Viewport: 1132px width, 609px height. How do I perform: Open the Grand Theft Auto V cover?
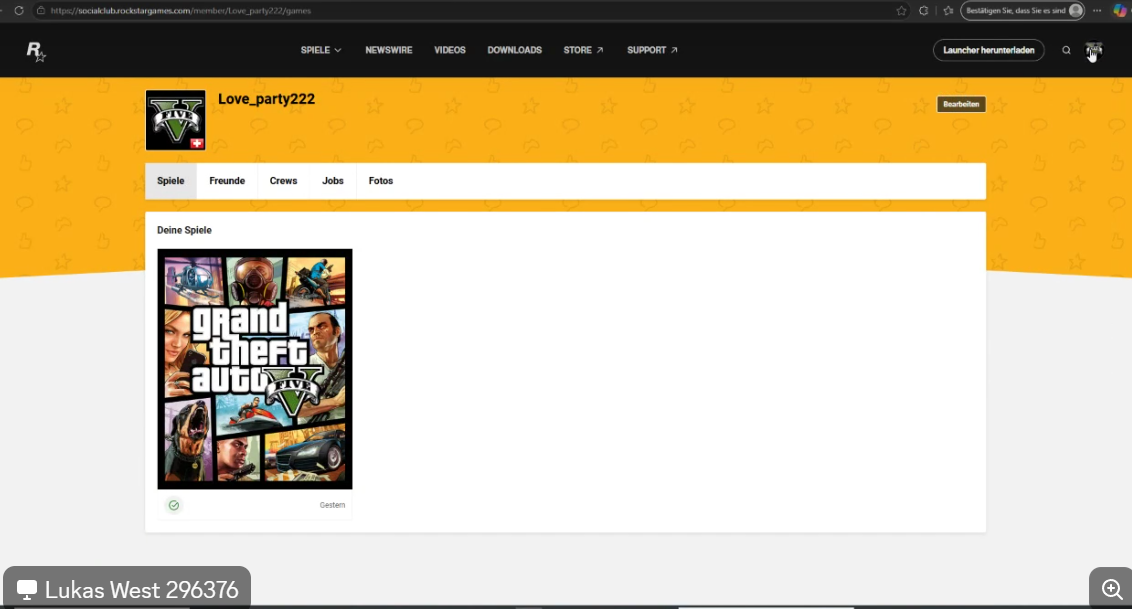pyautogui.click(x=255, y=369)
